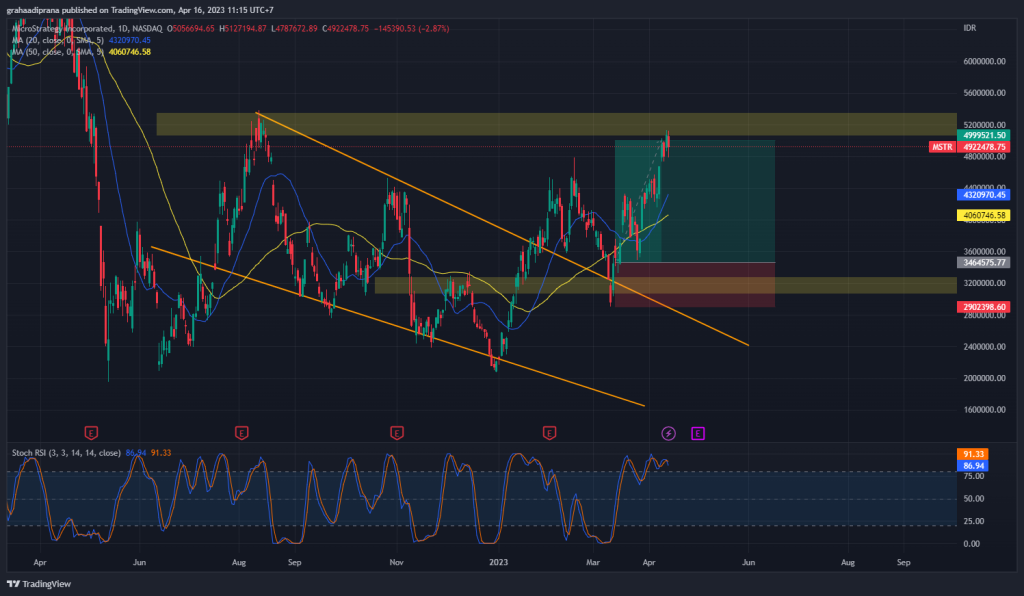
Task: Click the Nov time axis label
Action: (396, 562)
